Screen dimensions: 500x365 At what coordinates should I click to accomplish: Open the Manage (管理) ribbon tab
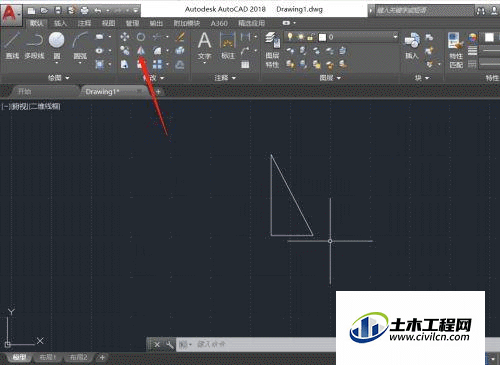(x=132, y=23)
